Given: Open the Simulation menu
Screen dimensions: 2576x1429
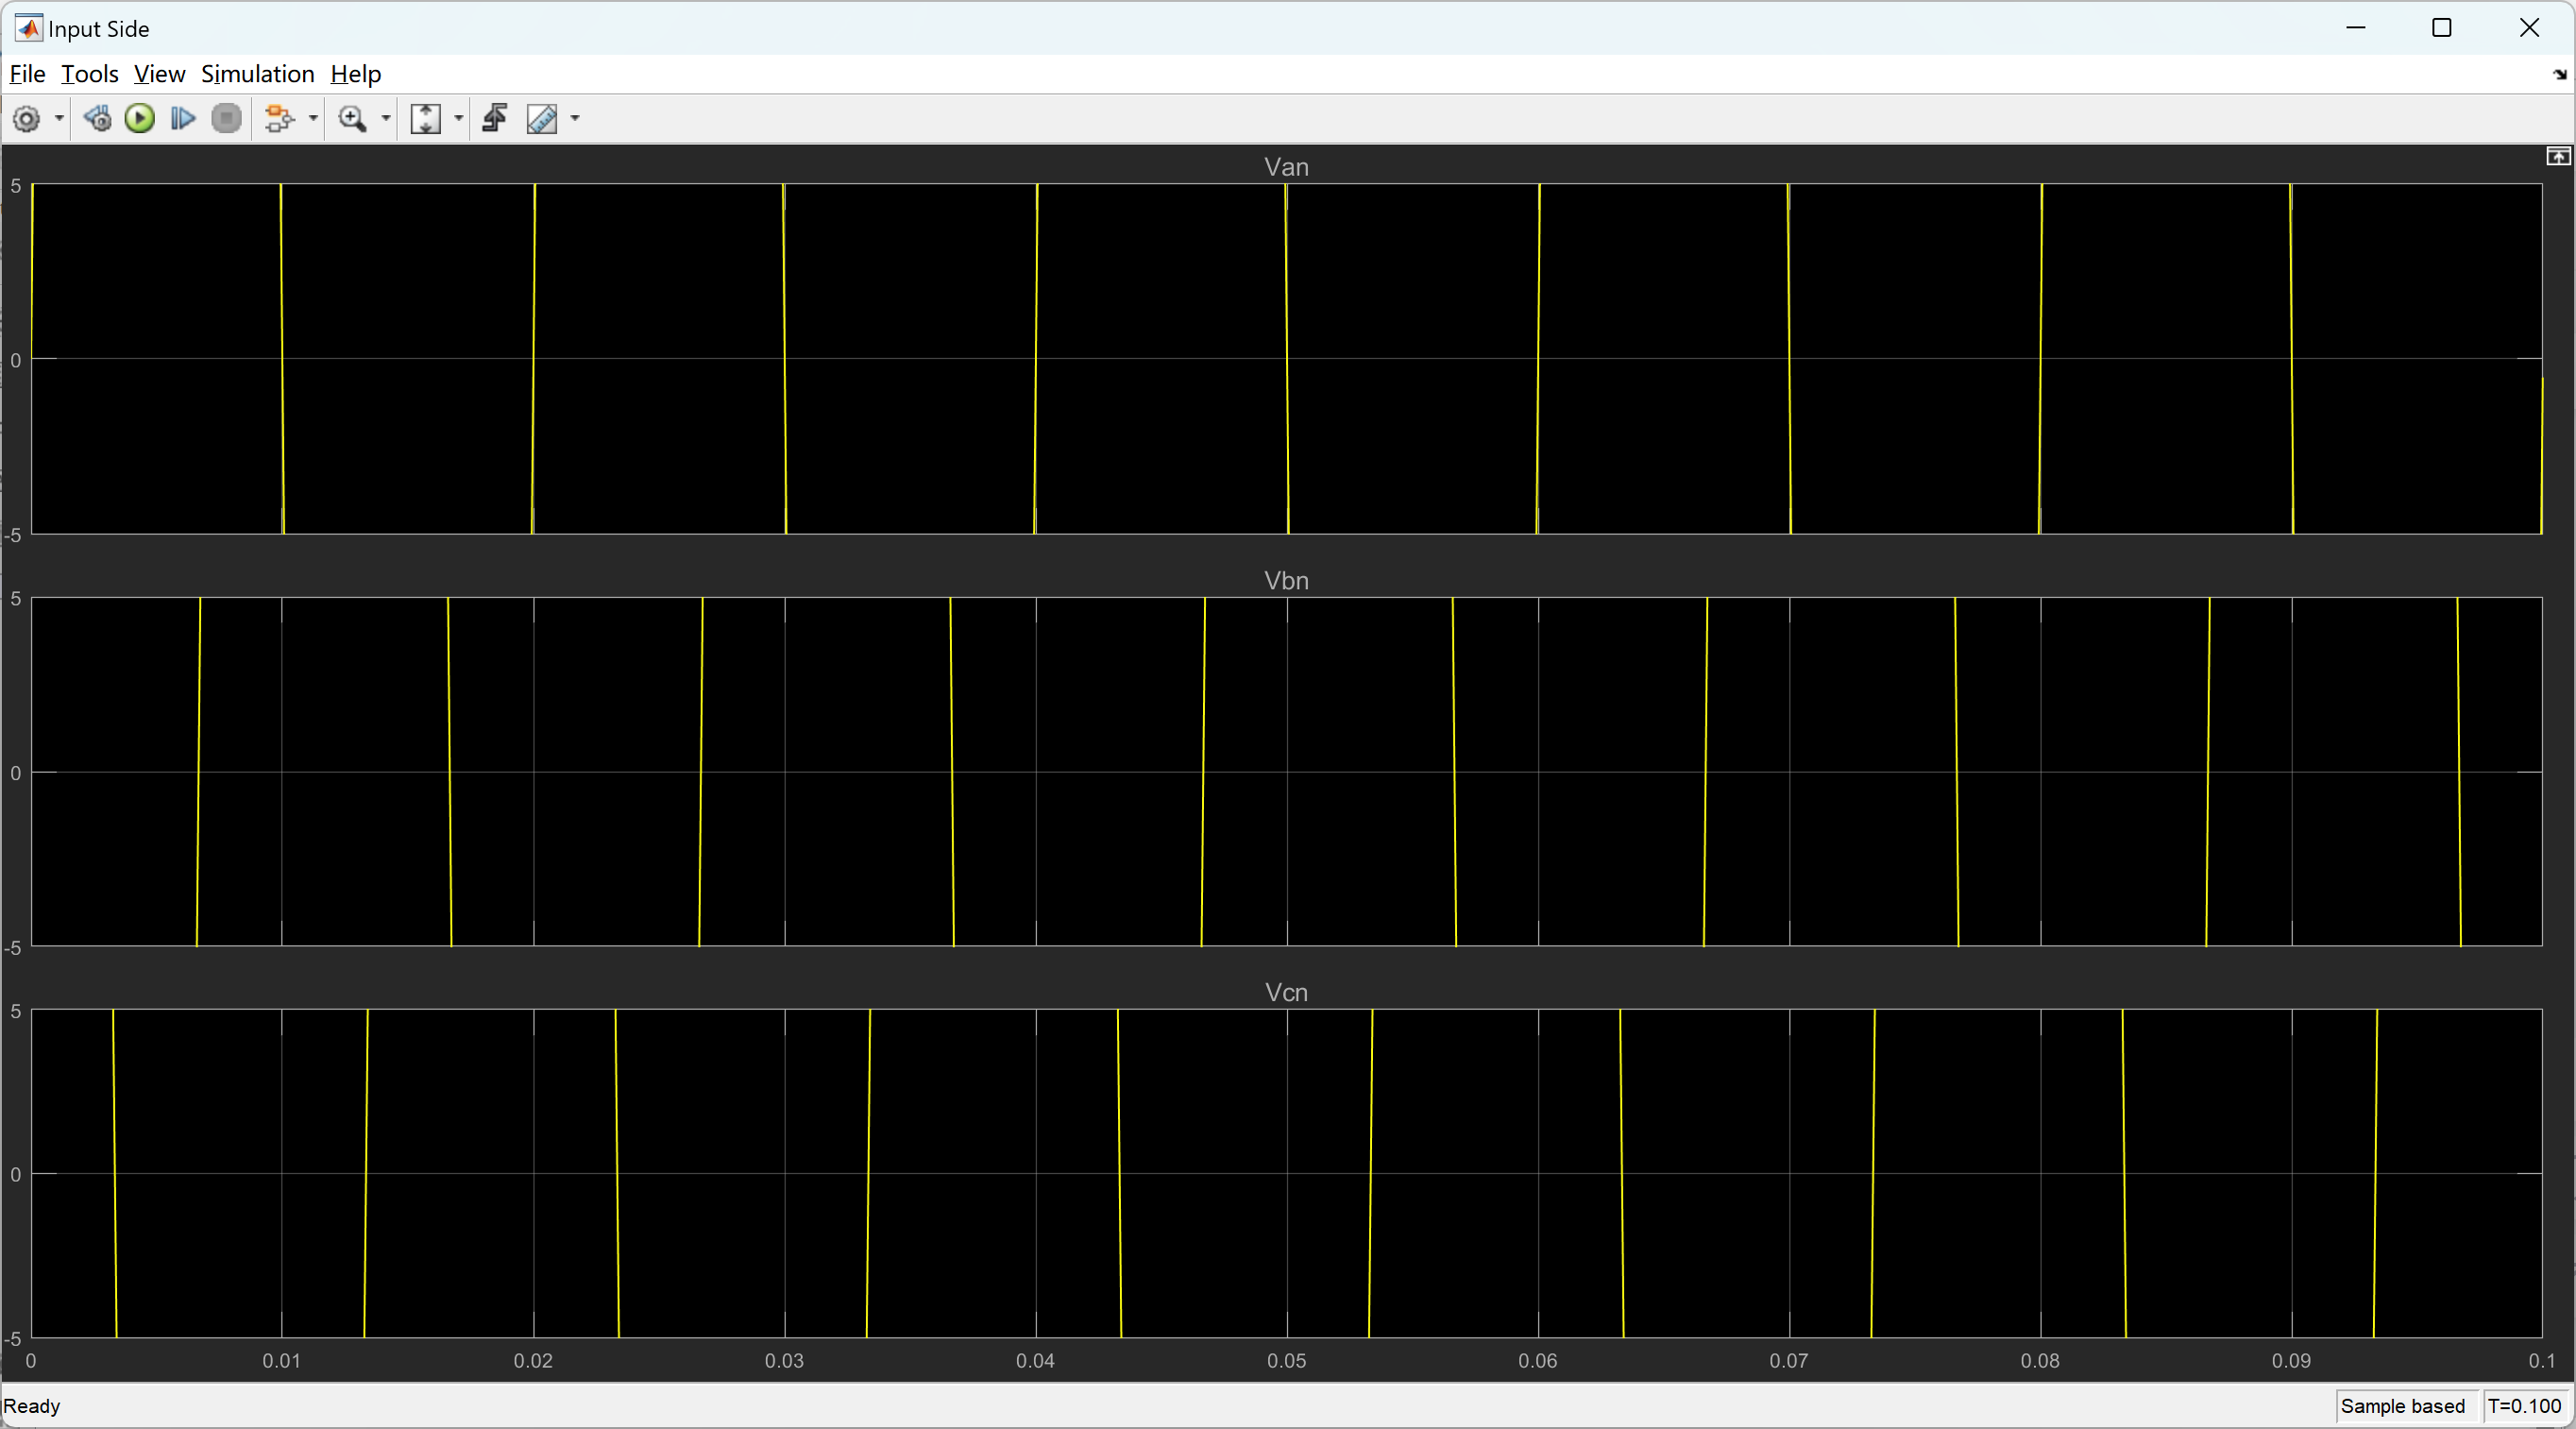Looking at the screenshot, I should tap(257, 74).
